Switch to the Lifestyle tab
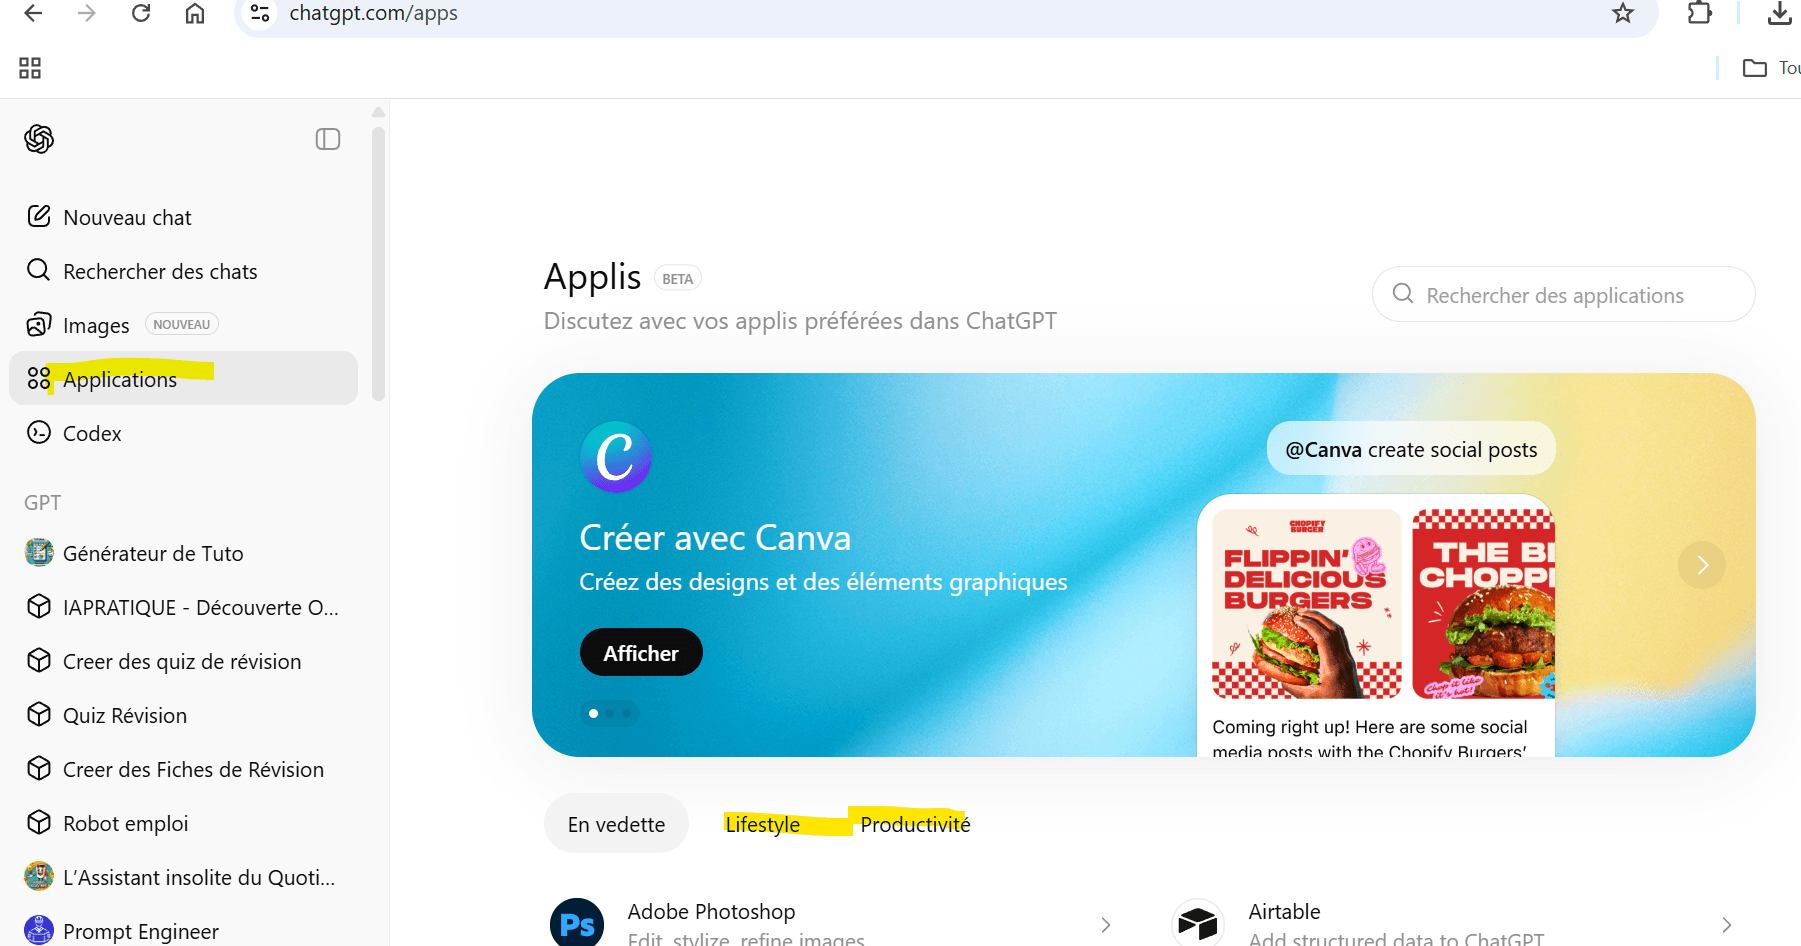1801x946 pixels. (762, 825)
